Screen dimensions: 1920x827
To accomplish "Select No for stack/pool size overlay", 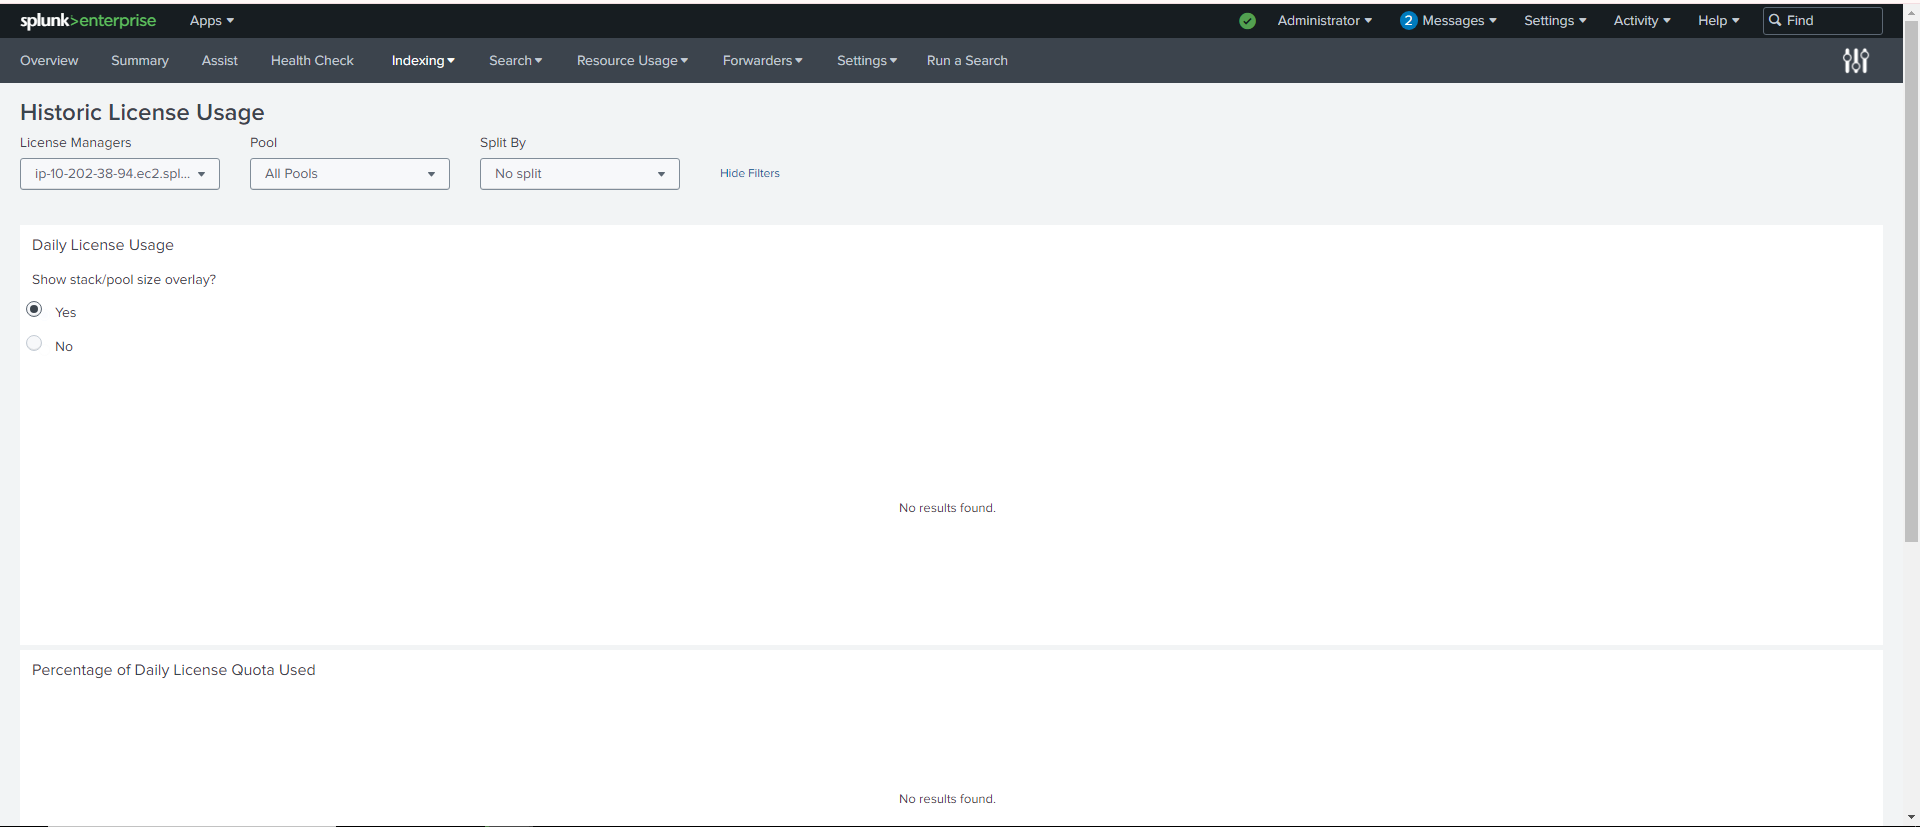I will point(34,343).
